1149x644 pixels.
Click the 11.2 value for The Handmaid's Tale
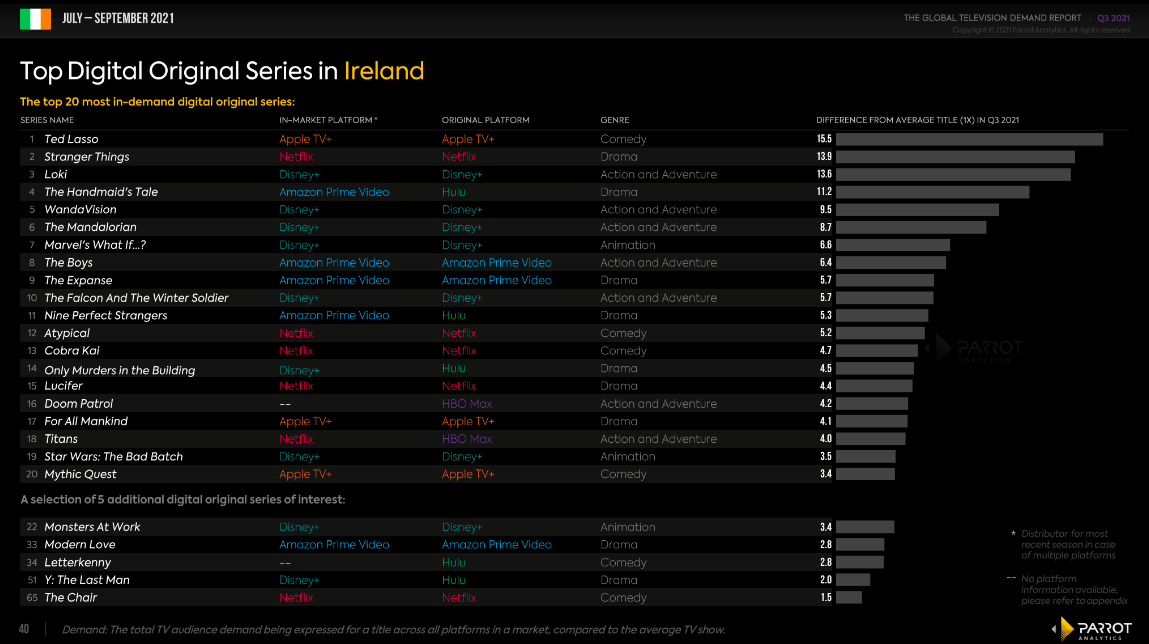(x=824, y=192)
